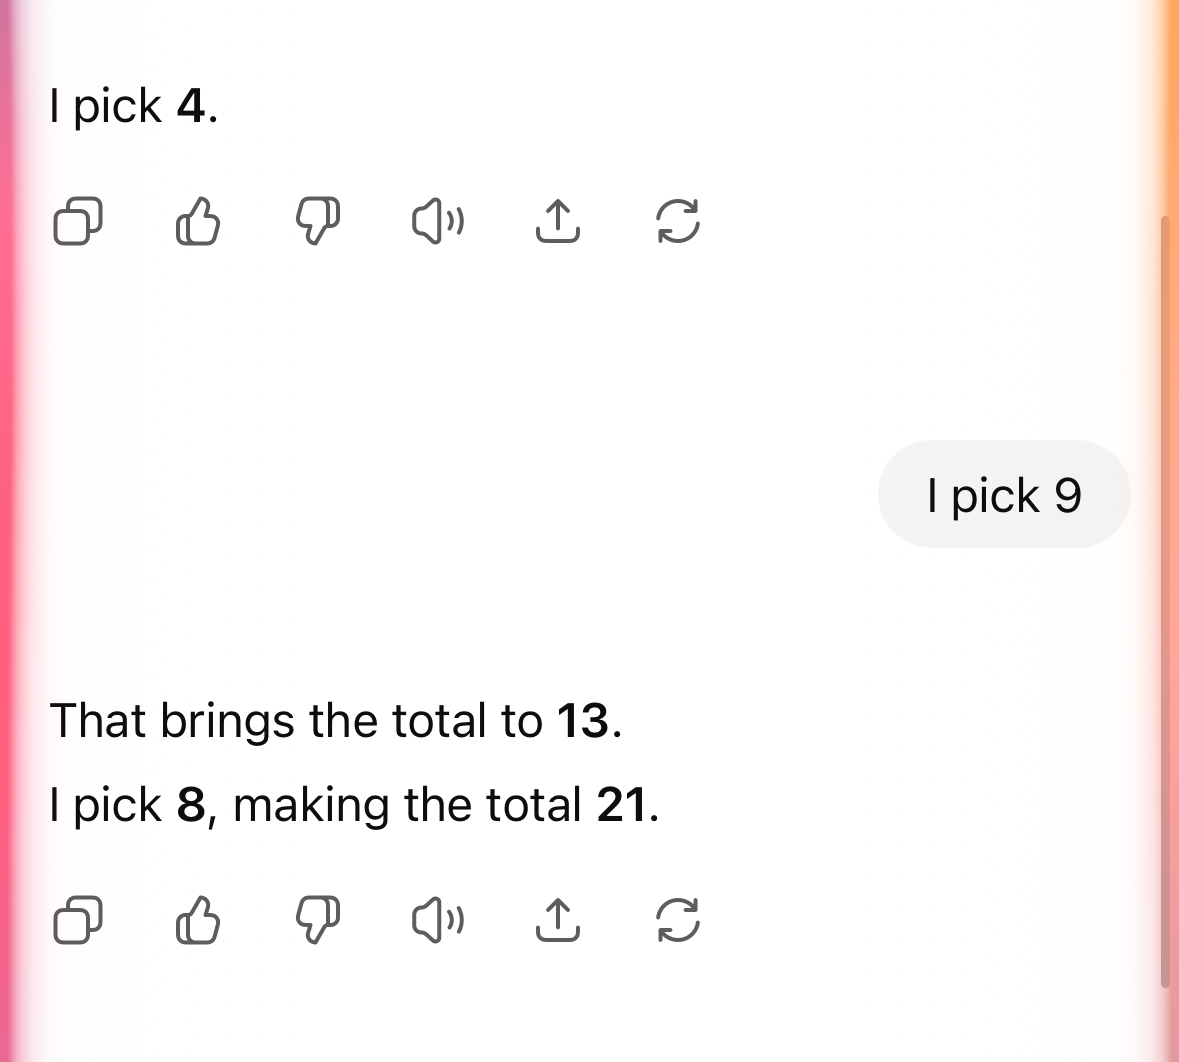Copy the 'total 21' response

[x=77, y=919]
